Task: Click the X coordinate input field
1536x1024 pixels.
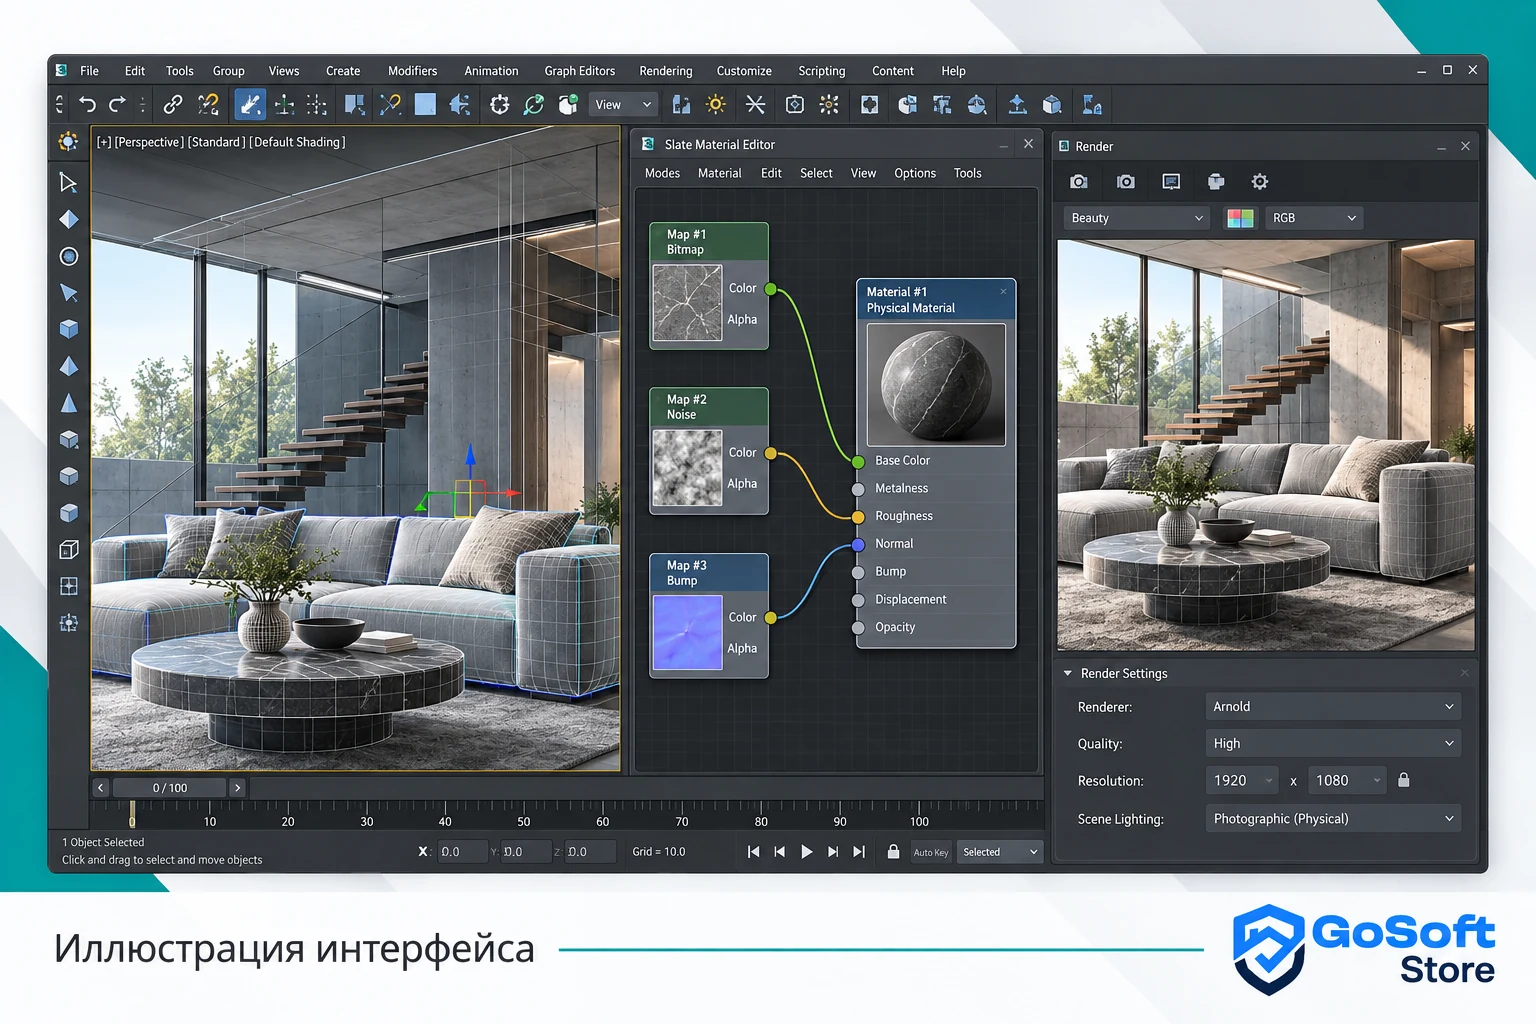Action: pyautogui.click(x=462, y=852)
